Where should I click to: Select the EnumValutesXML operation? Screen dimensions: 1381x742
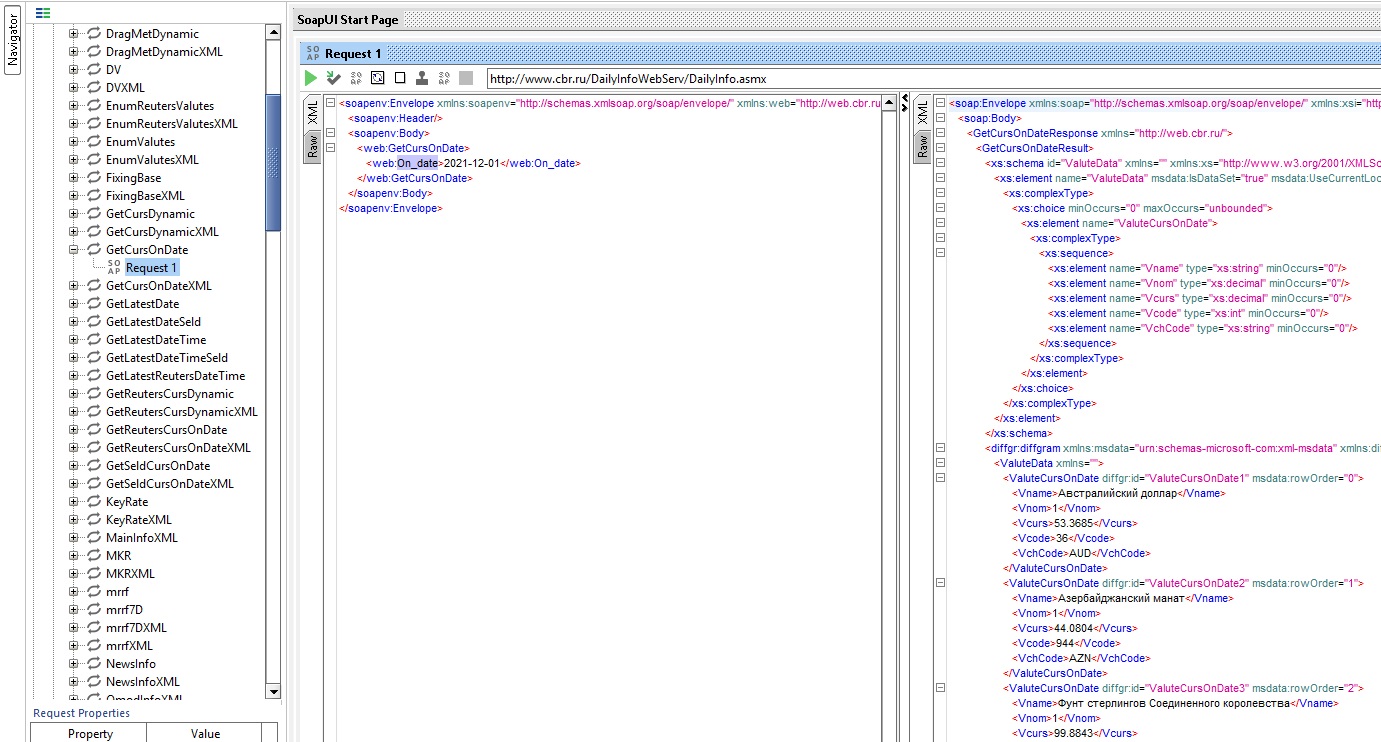[x=152, y=160]
